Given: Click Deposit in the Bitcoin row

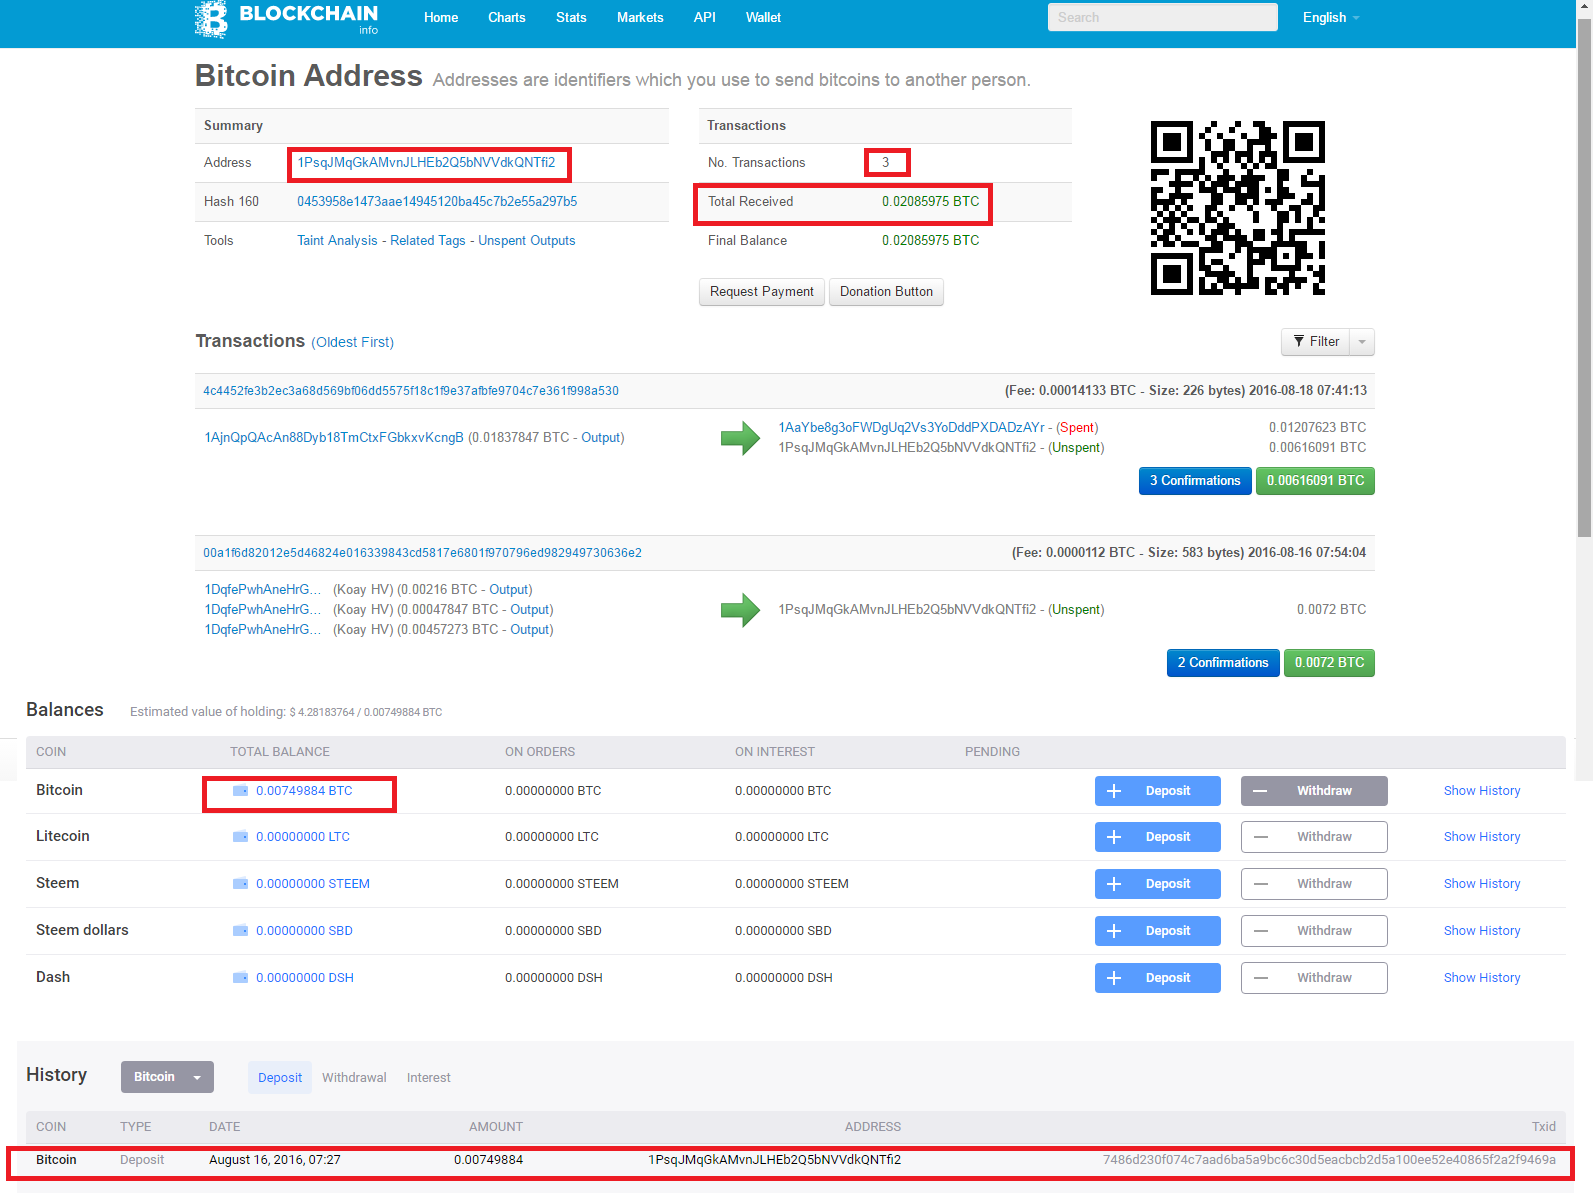Looking at the screenshot, I should click(x=1158, y=791).
